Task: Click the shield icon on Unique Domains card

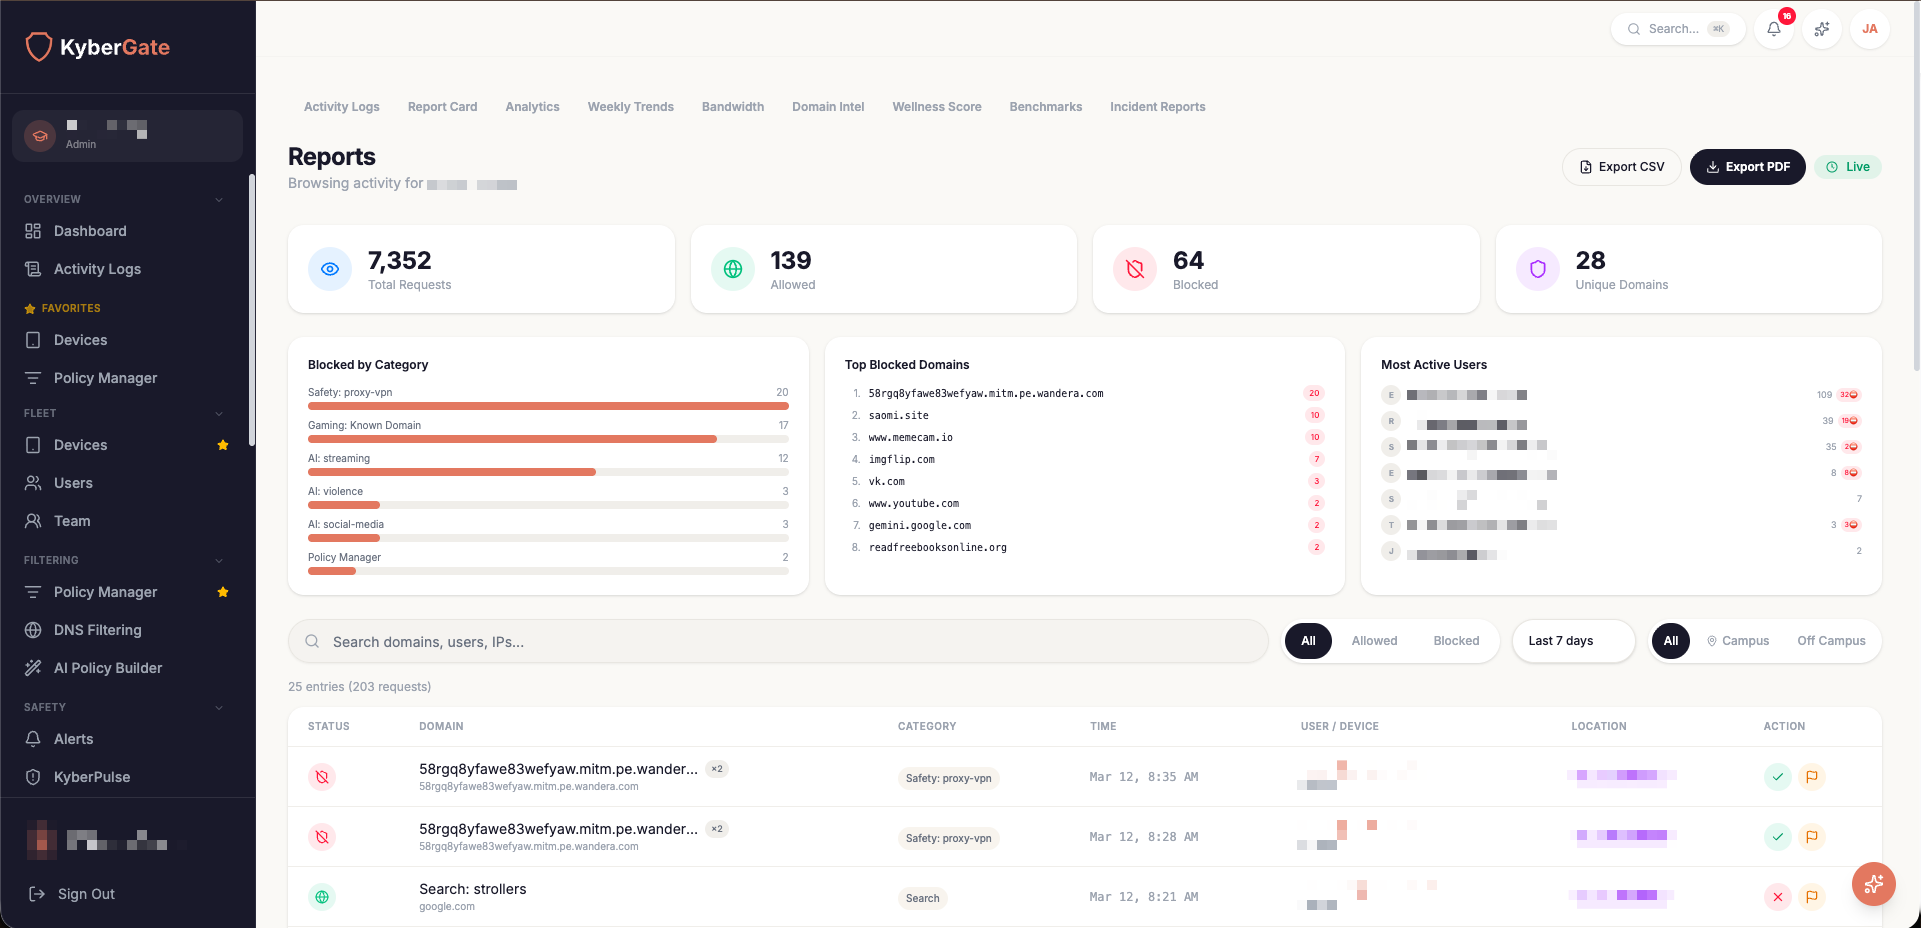Action: 1538,269
